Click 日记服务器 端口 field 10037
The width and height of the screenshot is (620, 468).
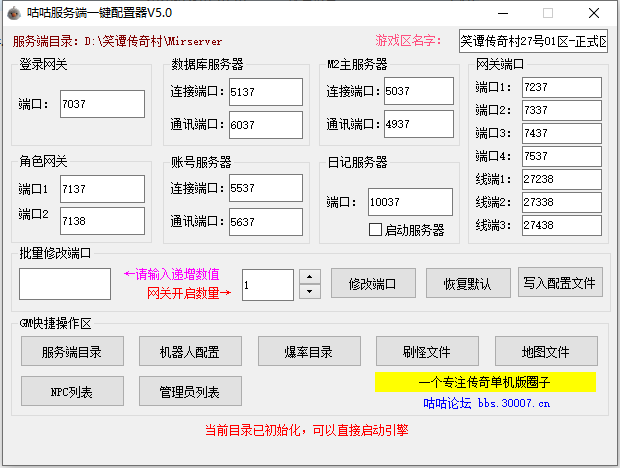click(410, 202)
